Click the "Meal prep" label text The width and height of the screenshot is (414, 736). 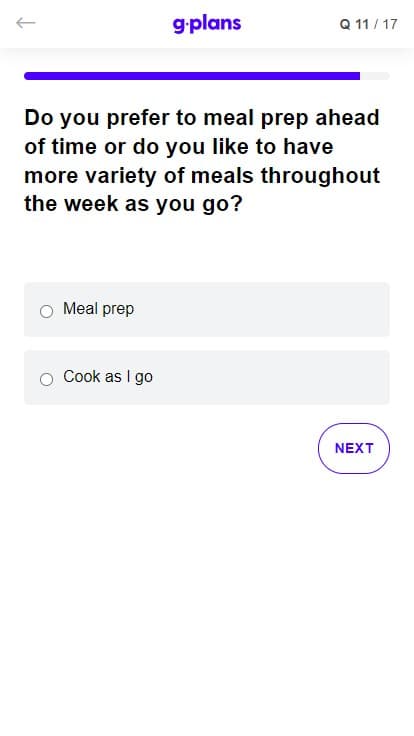pos(99,309)
